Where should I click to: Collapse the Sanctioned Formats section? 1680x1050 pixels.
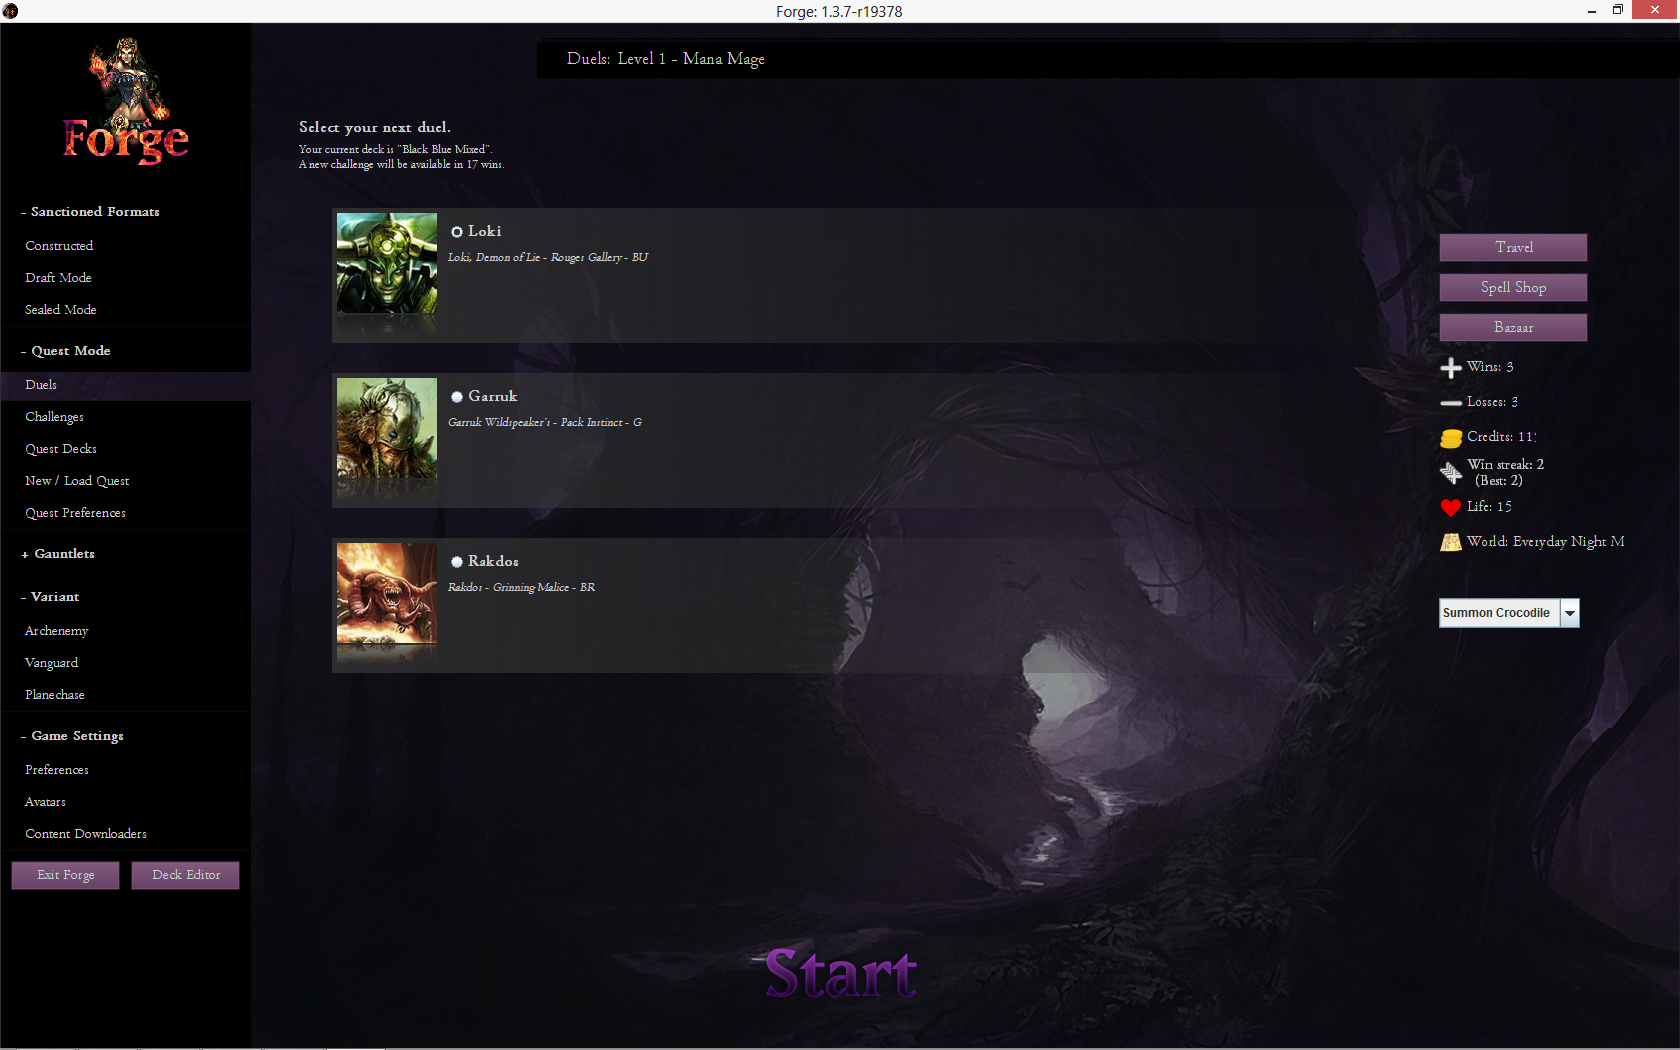coord(90,212)
